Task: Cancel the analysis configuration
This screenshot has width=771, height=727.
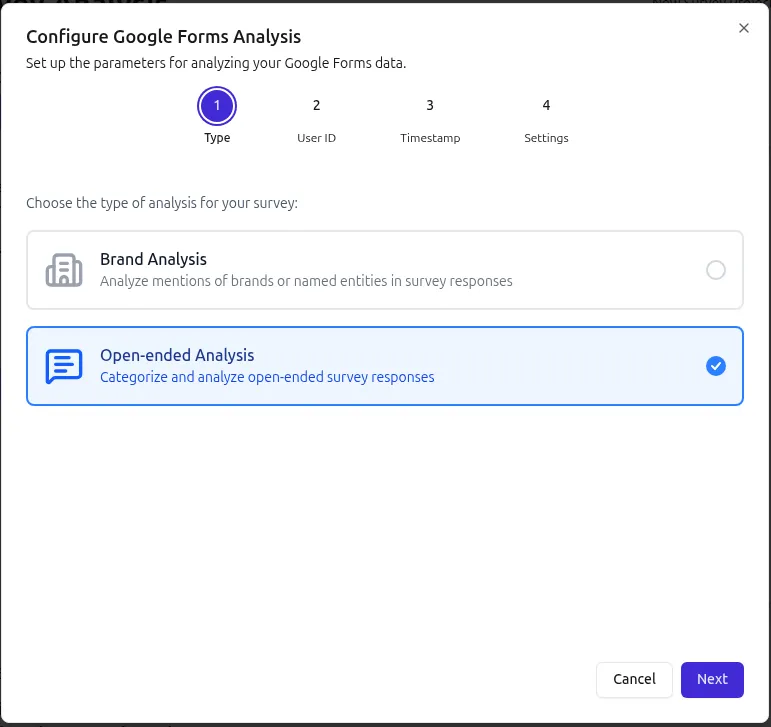Action: 634,679
